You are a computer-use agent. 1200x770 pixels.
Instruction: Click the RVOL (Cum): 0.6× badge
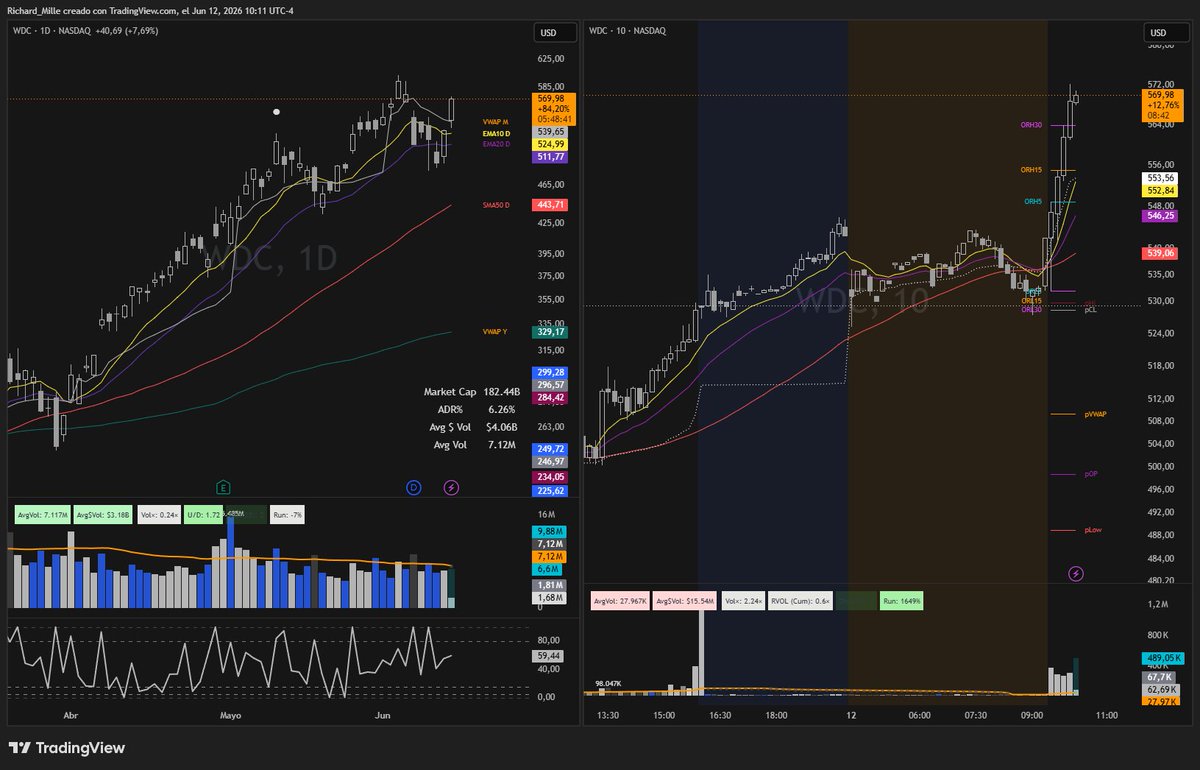[x=802, y=601]
